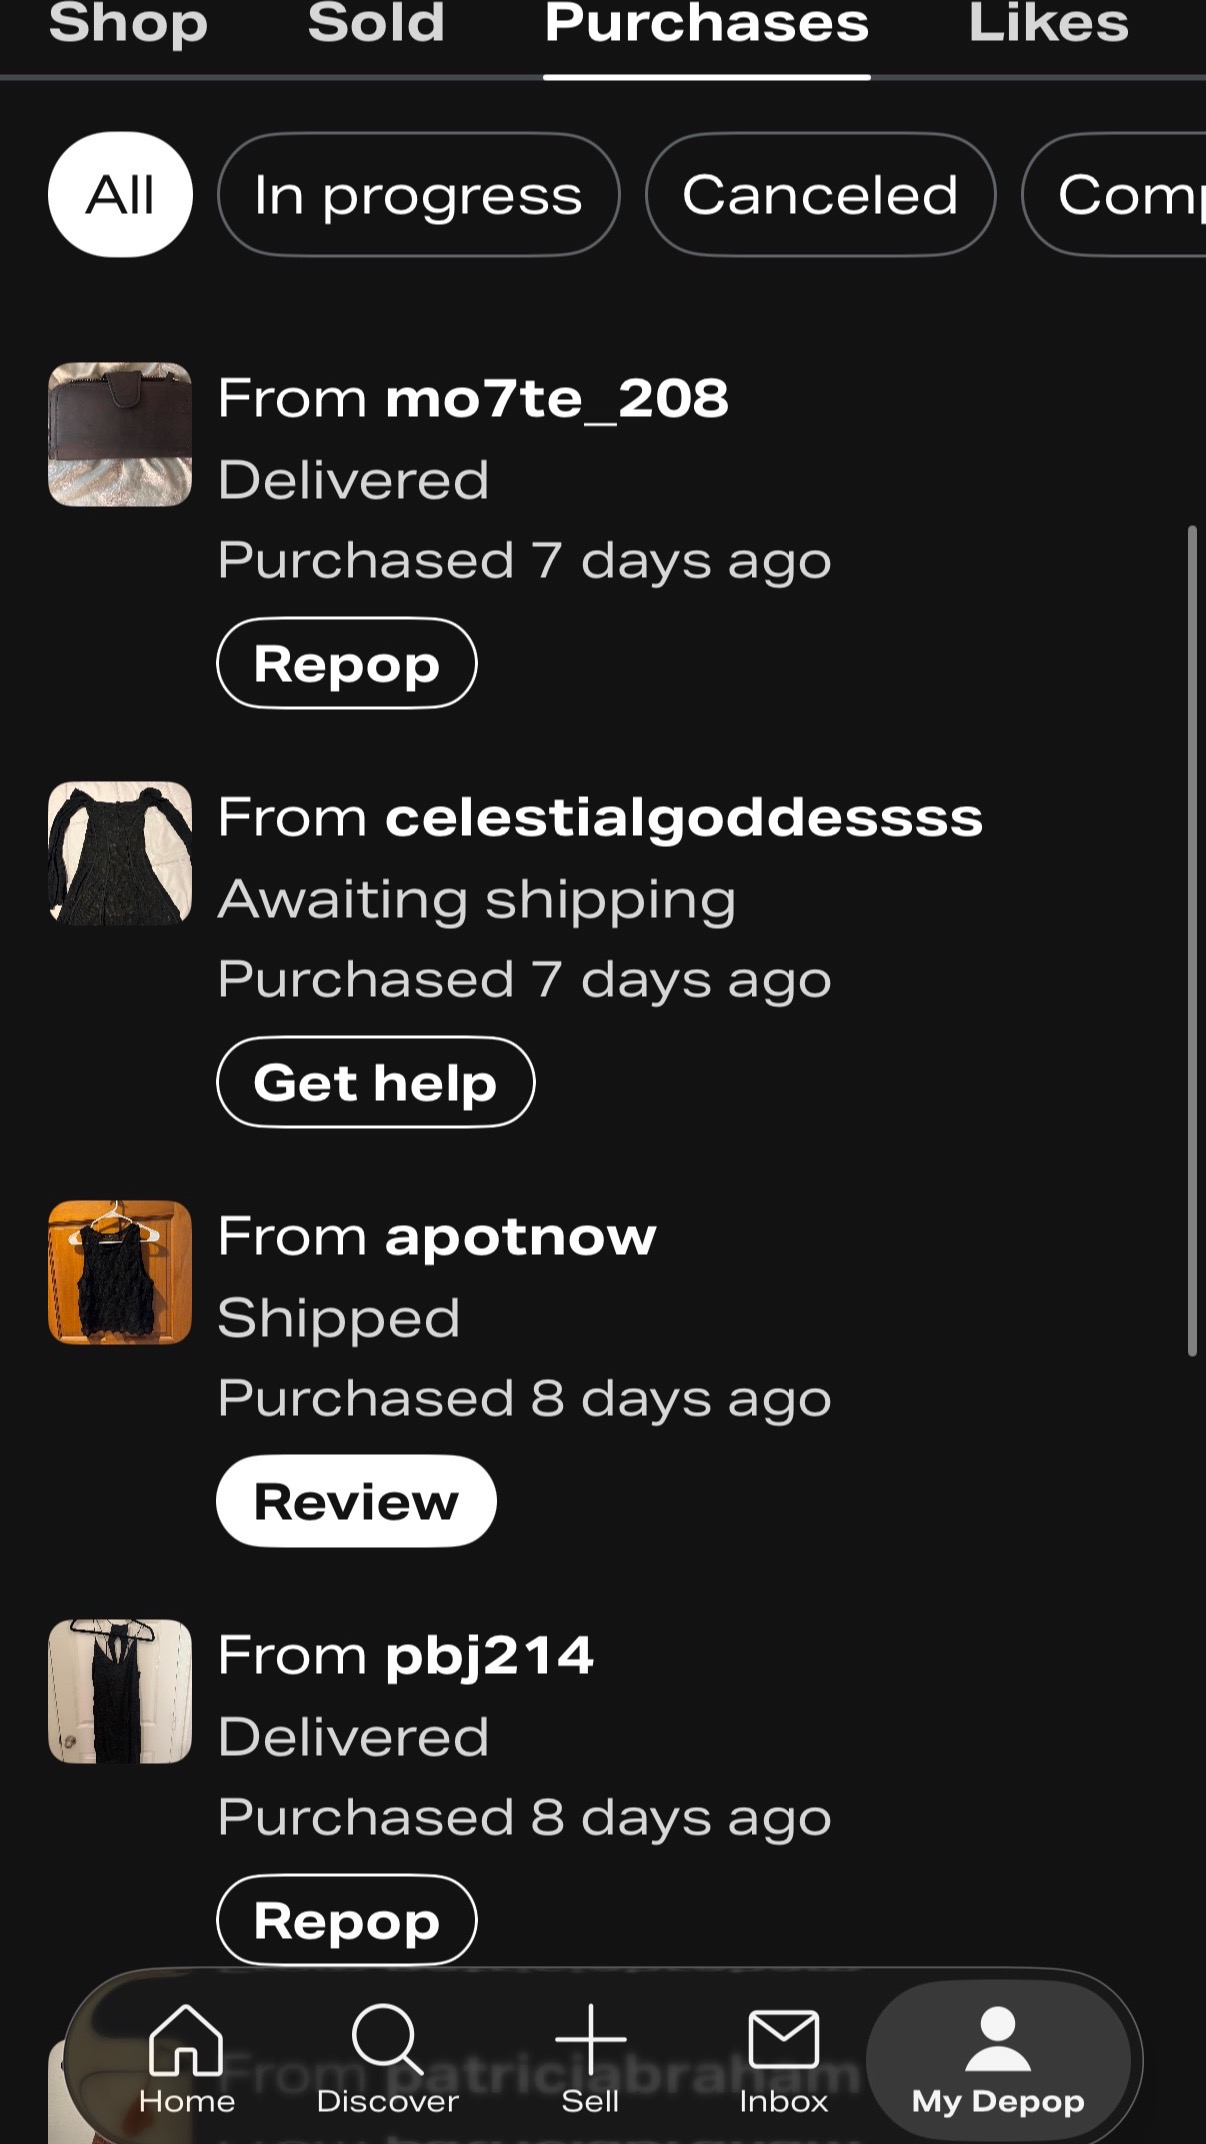View celestialgoddessss black dress thumbnail
Image resolution: width=1206 pixels, height=2144 pixels.
120,853
